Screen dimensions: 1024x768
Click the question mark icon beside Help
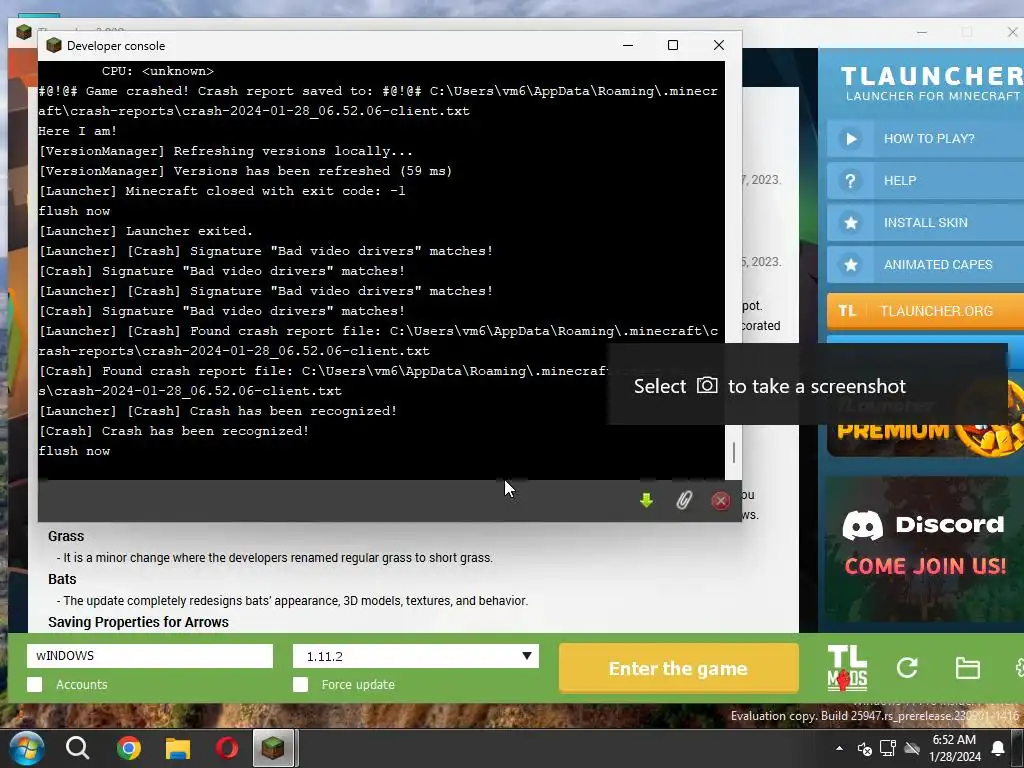tap(850, 181)
